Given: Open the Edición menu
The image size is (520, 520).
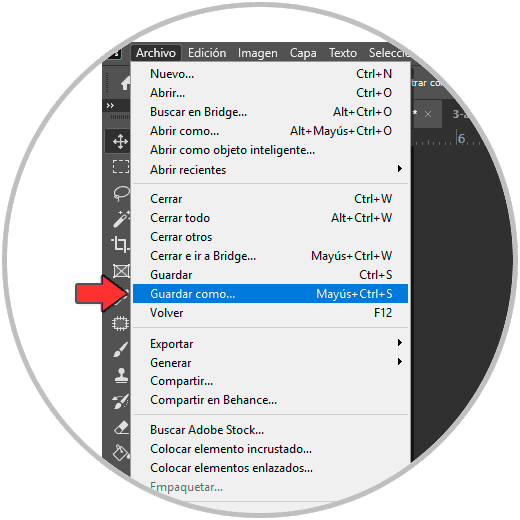Looking at the screenshot, I should click(x=207, y=53).
